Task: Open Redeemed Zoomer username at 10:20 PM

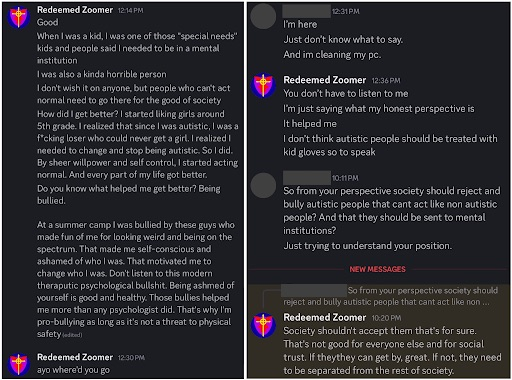Action: [325, 317]
